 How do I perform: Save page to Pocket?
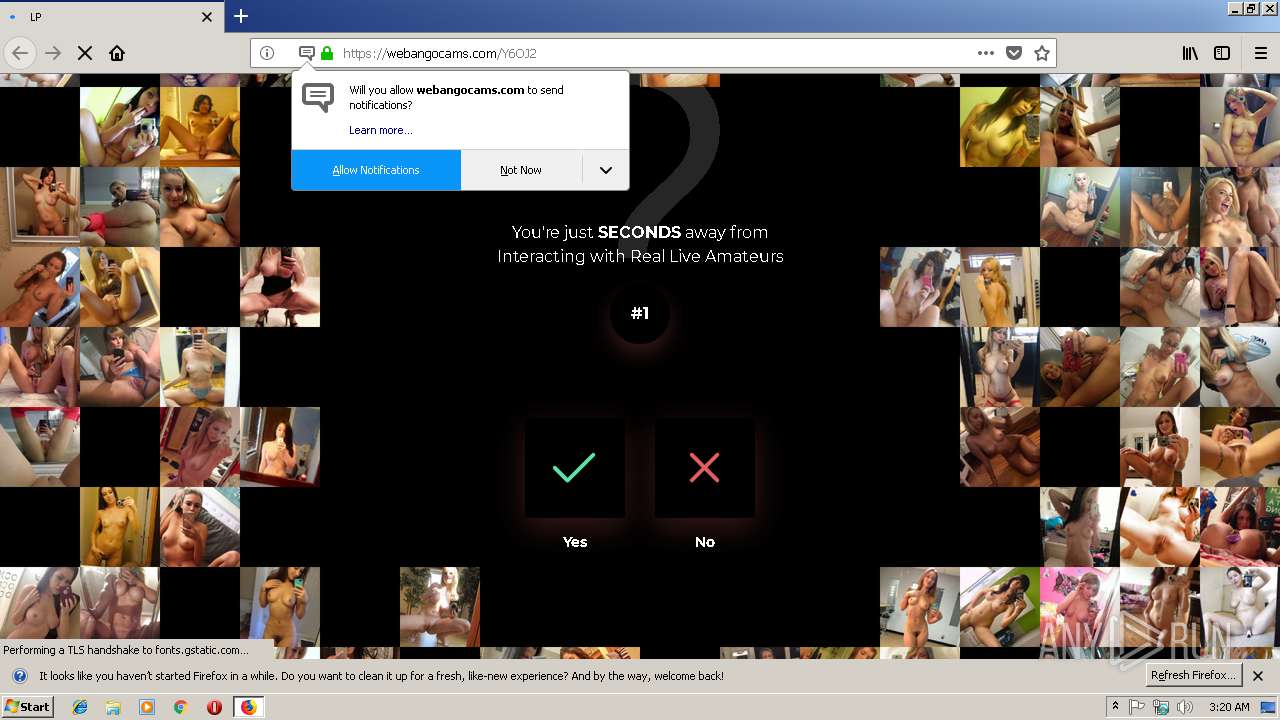(1014, 53)
